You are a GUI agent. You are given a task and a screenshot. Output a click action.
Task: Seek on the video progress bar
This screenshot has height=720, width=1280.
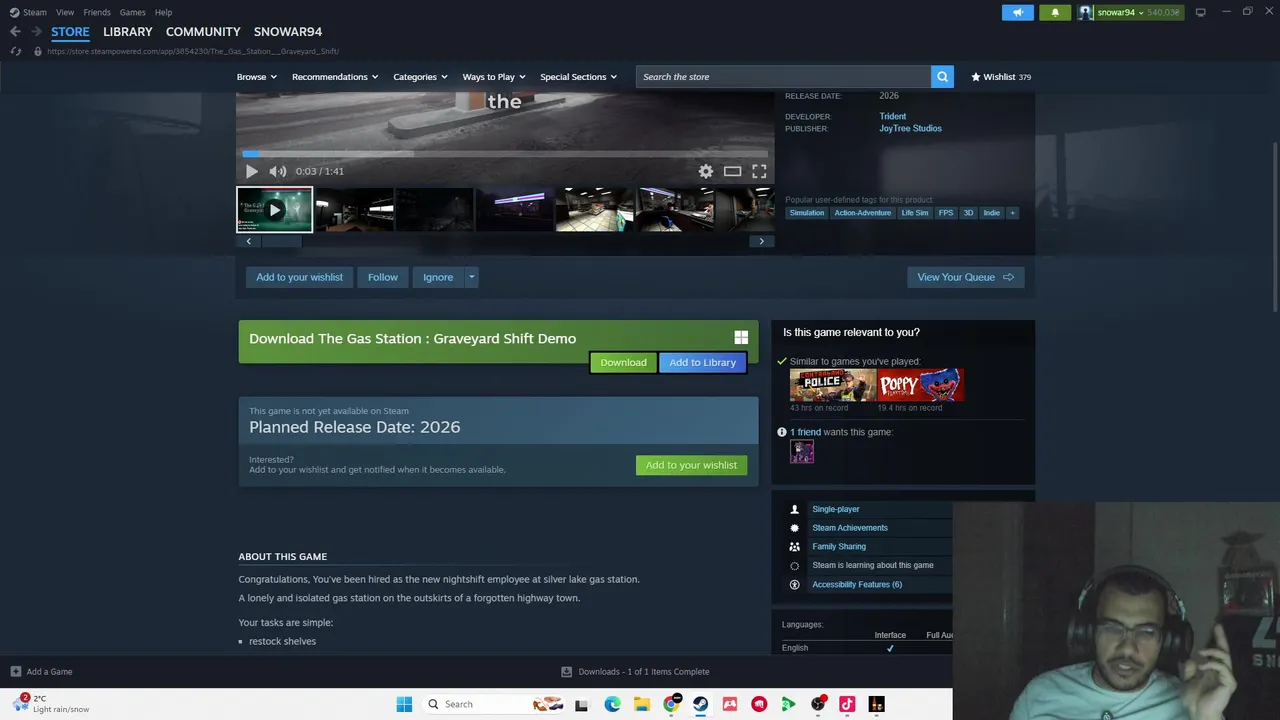tap(505, 154)
